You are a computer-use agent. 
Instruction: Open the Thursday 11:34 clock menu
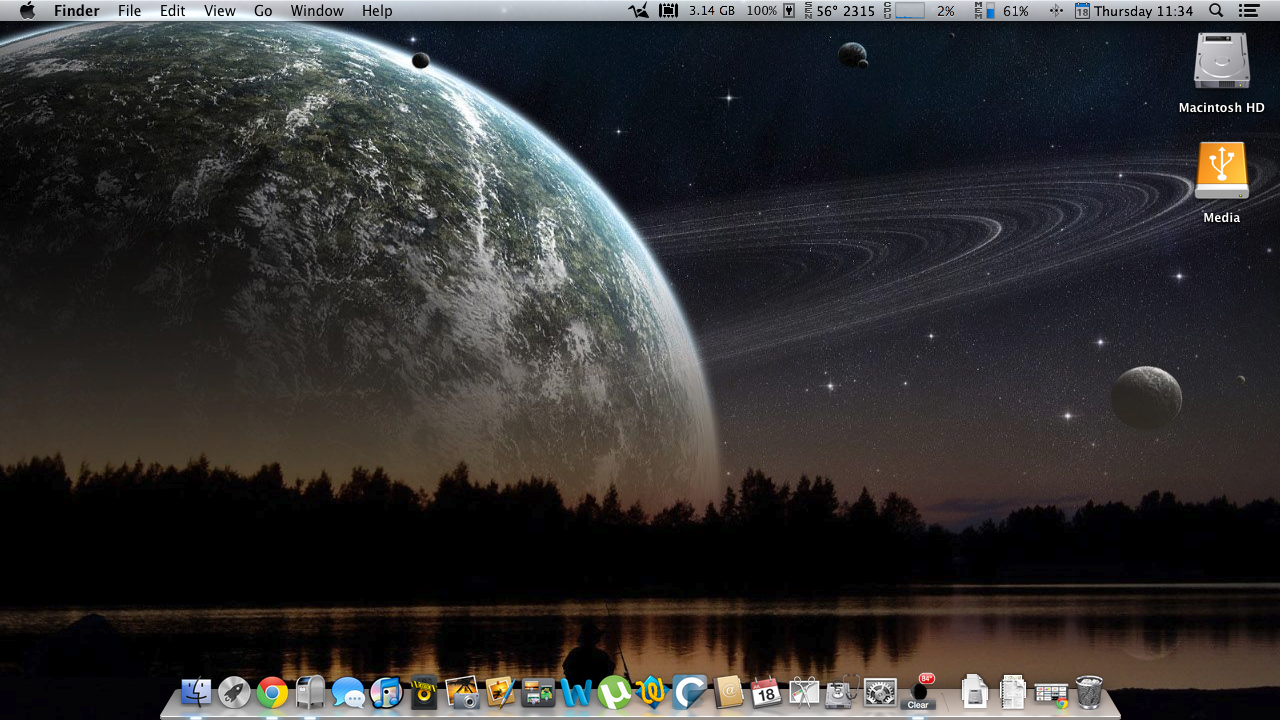[x=1134, y=11]
